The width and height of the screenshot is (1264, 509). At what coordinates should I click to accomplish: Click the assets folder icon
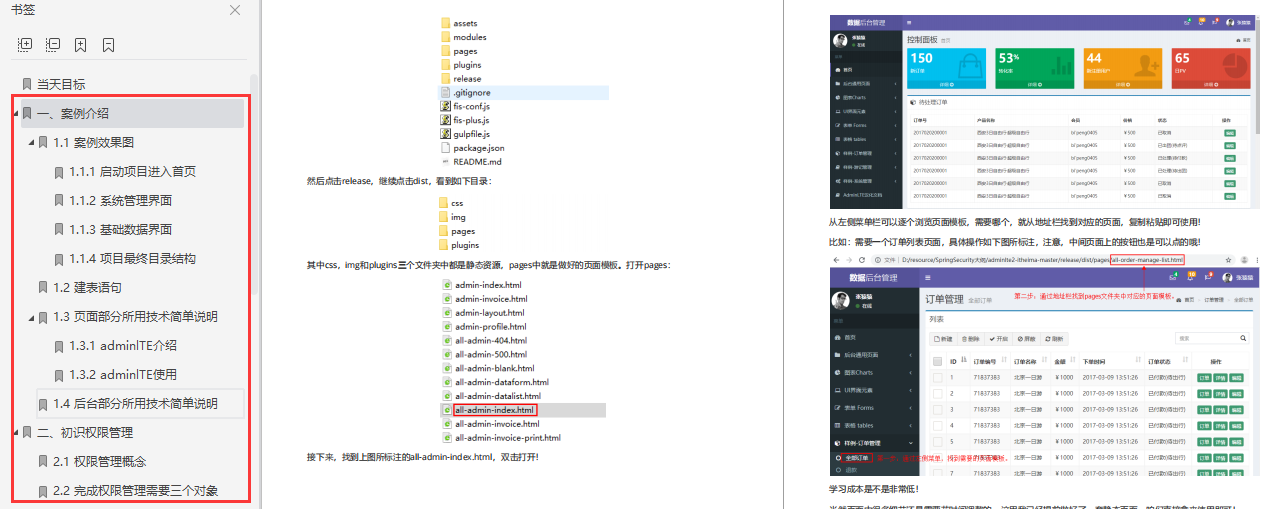446,23
